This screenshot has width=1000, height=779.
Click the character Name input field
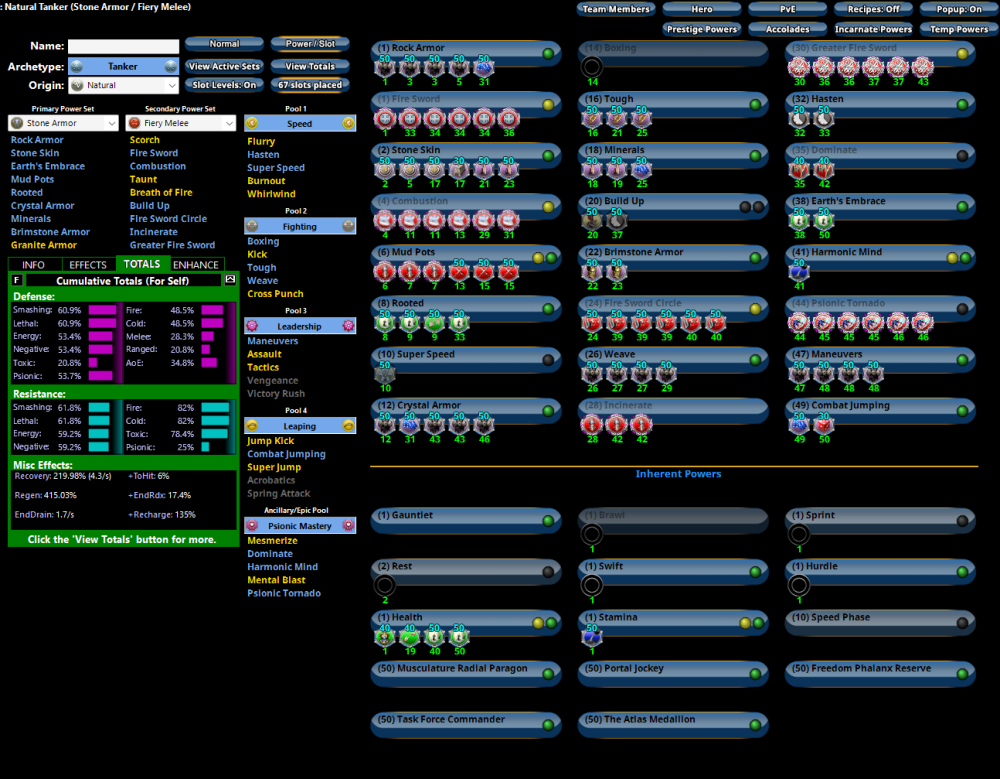pos(123,46)
